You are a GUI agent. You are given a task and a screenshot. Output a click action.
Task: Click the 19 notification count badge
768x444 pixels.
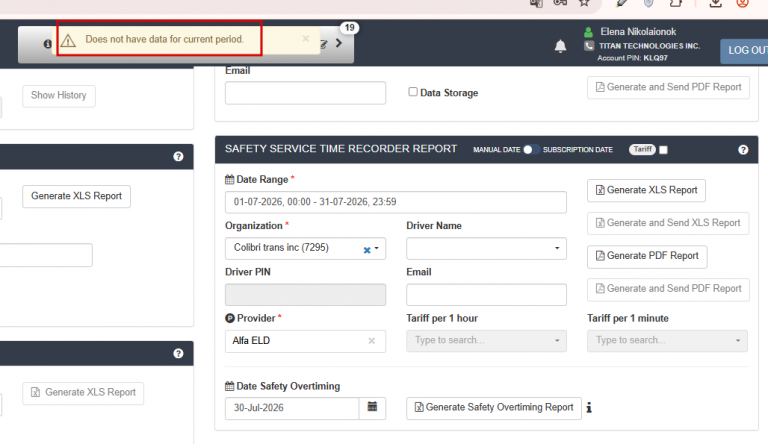point(349,27)
